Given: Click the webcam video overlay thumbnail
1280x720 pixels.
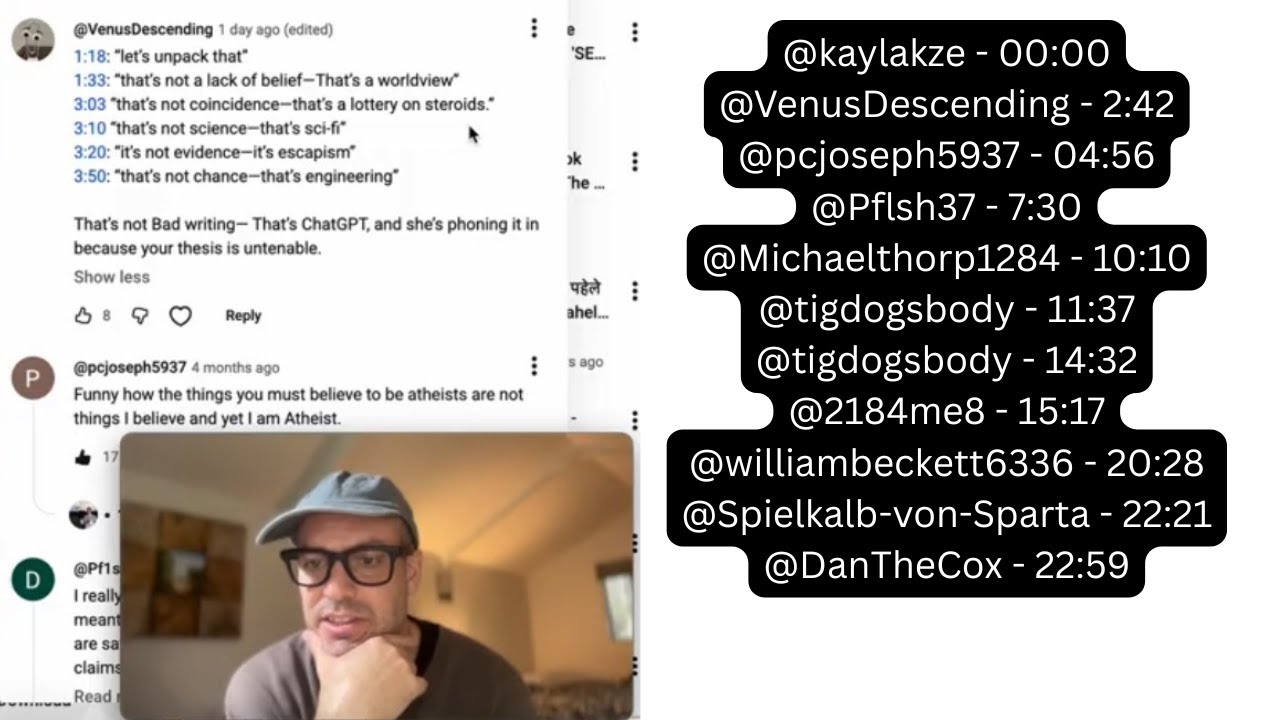Looking at the screenshot, I should point(377,575).
